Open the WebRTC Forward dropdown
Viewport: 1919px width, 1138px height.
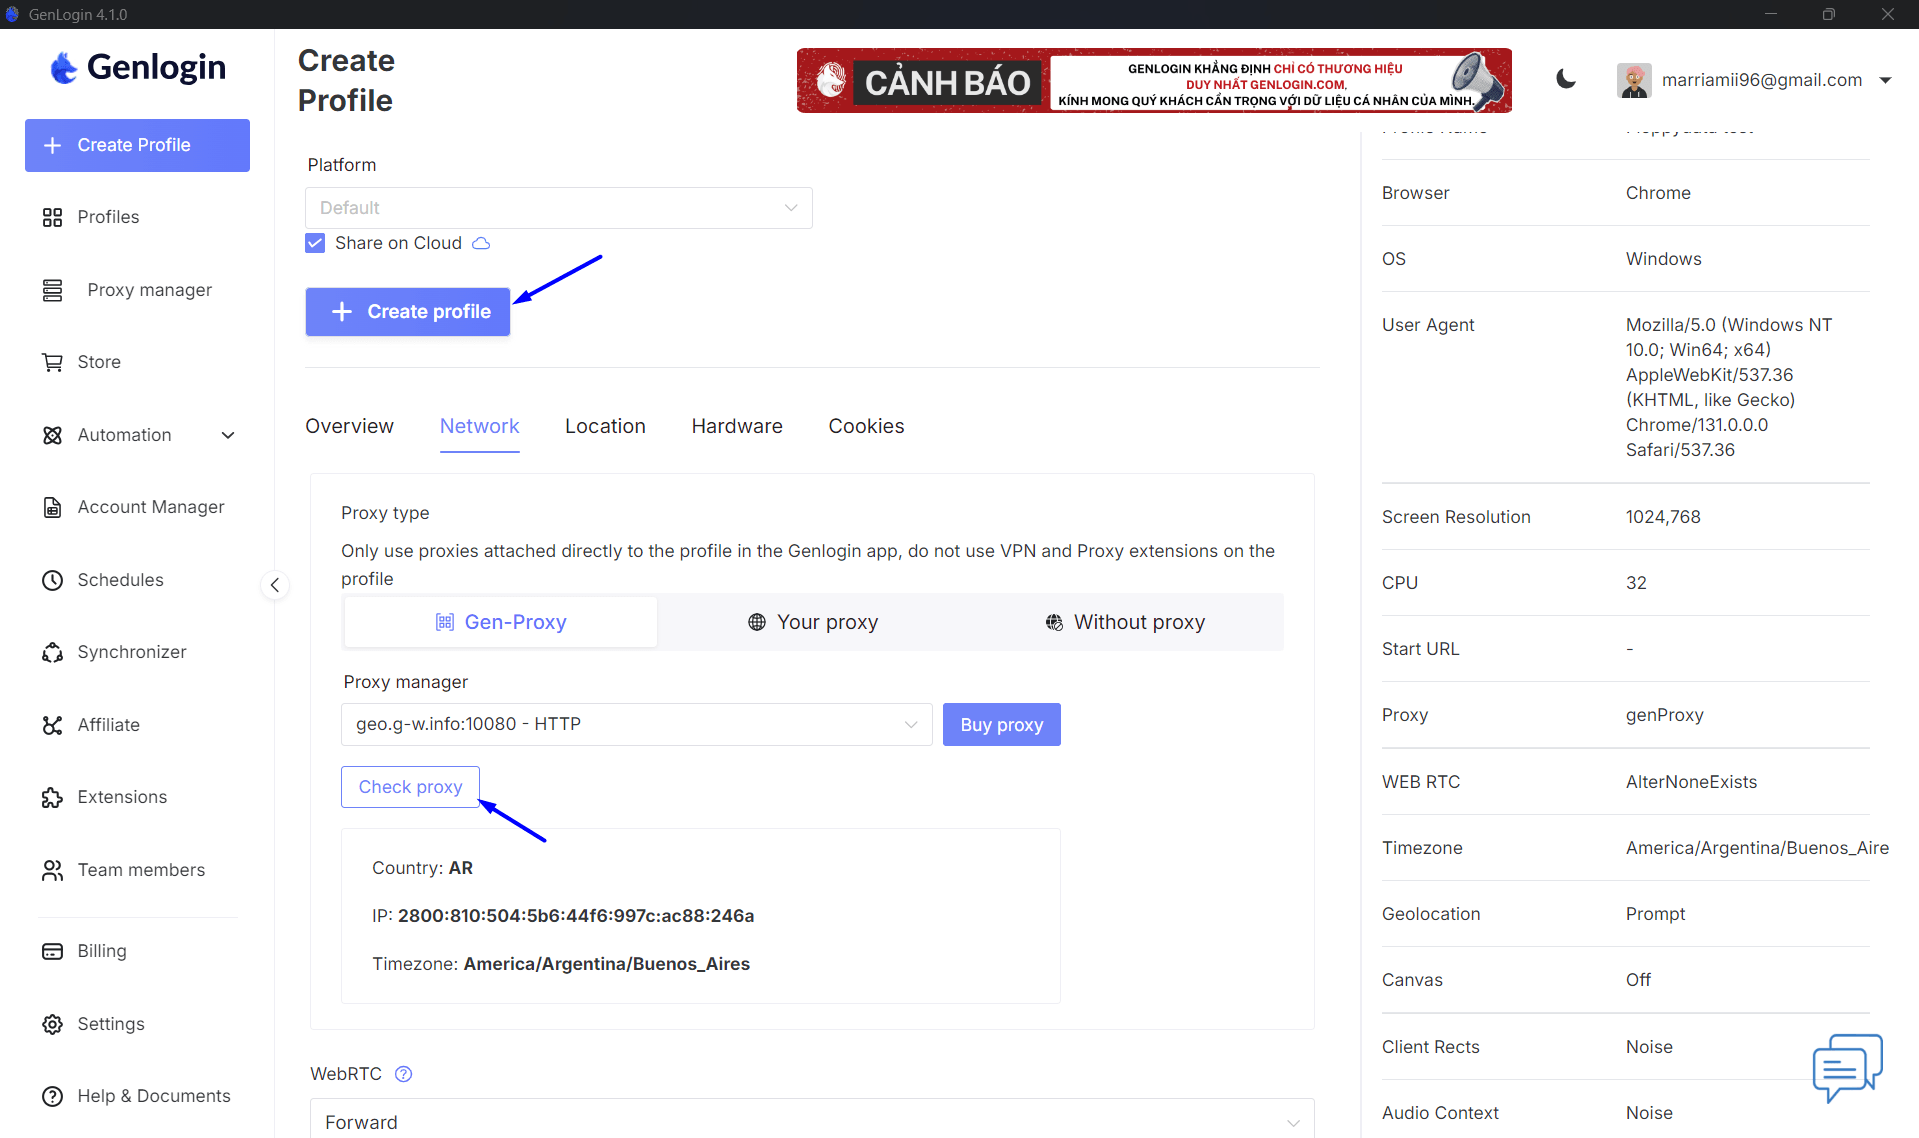[812, 1120]
